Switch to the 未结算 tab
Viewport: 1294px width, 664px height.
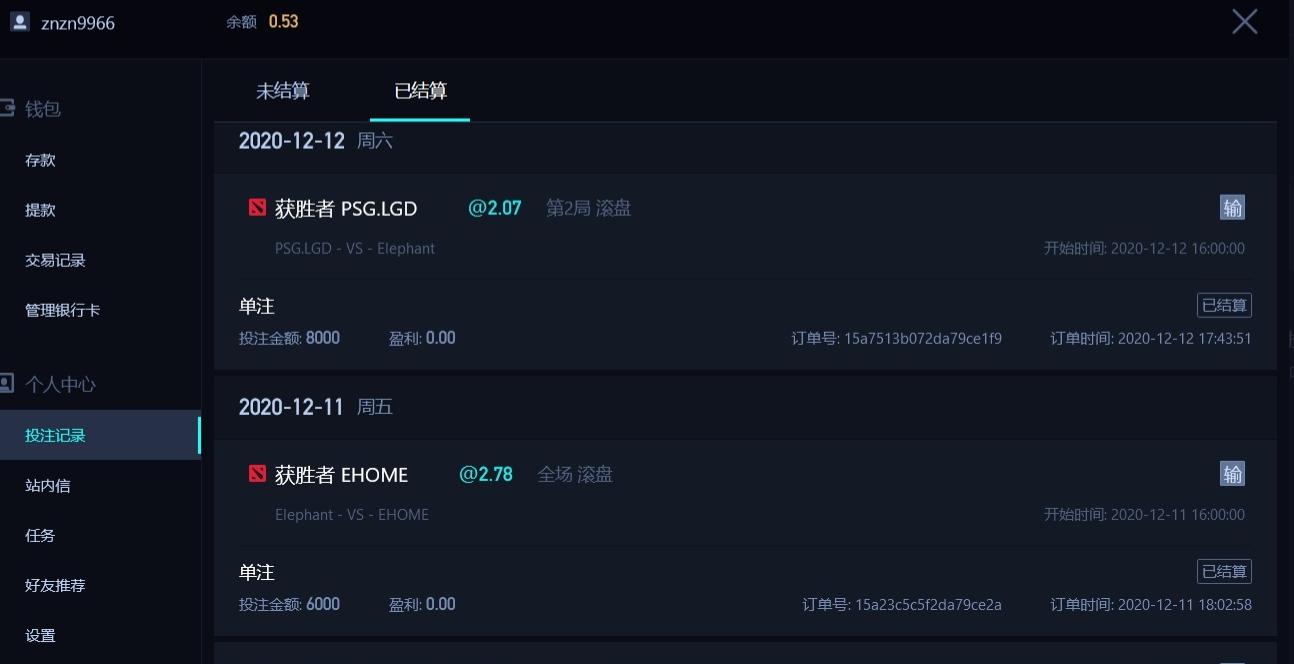click(x=283, y=90)
